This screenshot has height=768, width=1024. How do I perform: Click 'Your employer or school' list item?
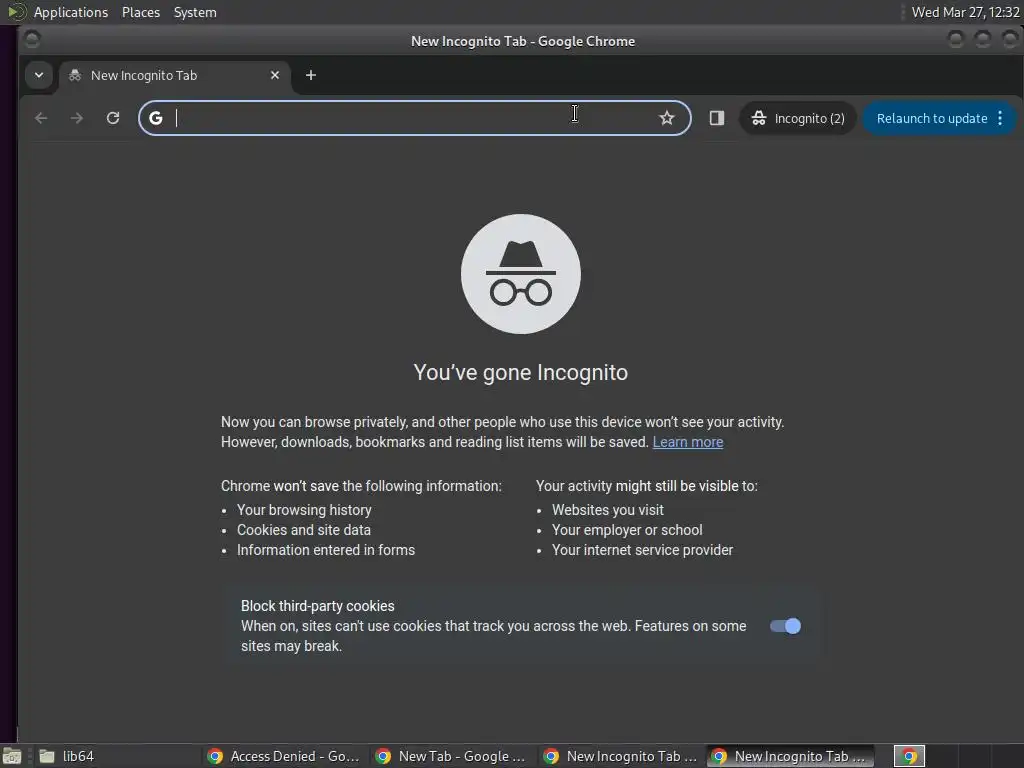coord(627,530)
